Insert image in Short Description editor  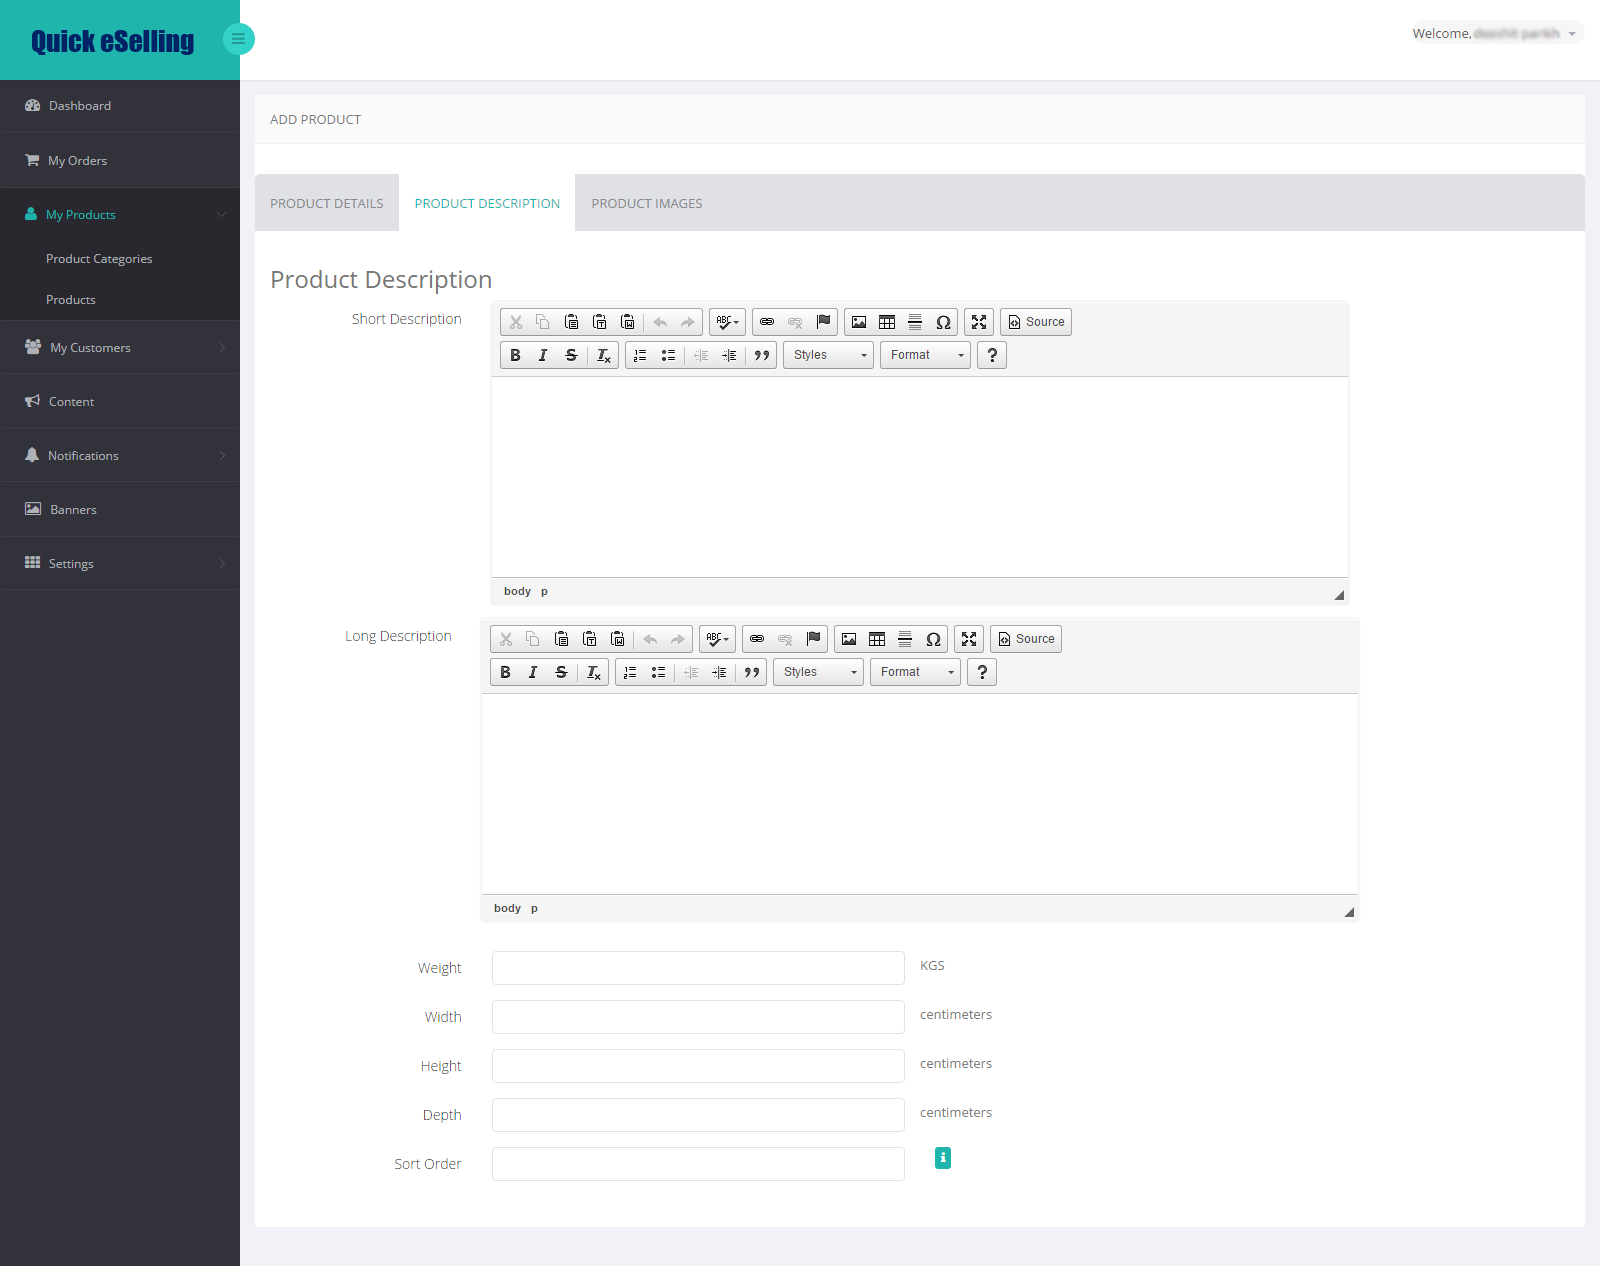coord(859,322)
